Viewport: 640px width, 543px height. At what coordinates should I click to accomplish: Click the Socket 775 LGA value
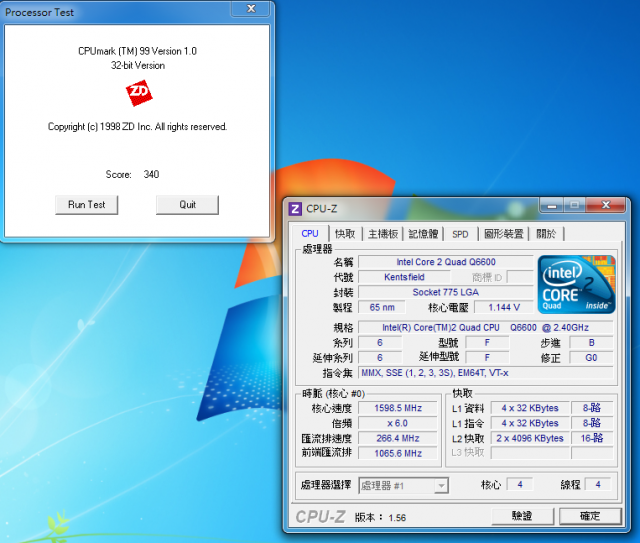[x=446, y=292]
